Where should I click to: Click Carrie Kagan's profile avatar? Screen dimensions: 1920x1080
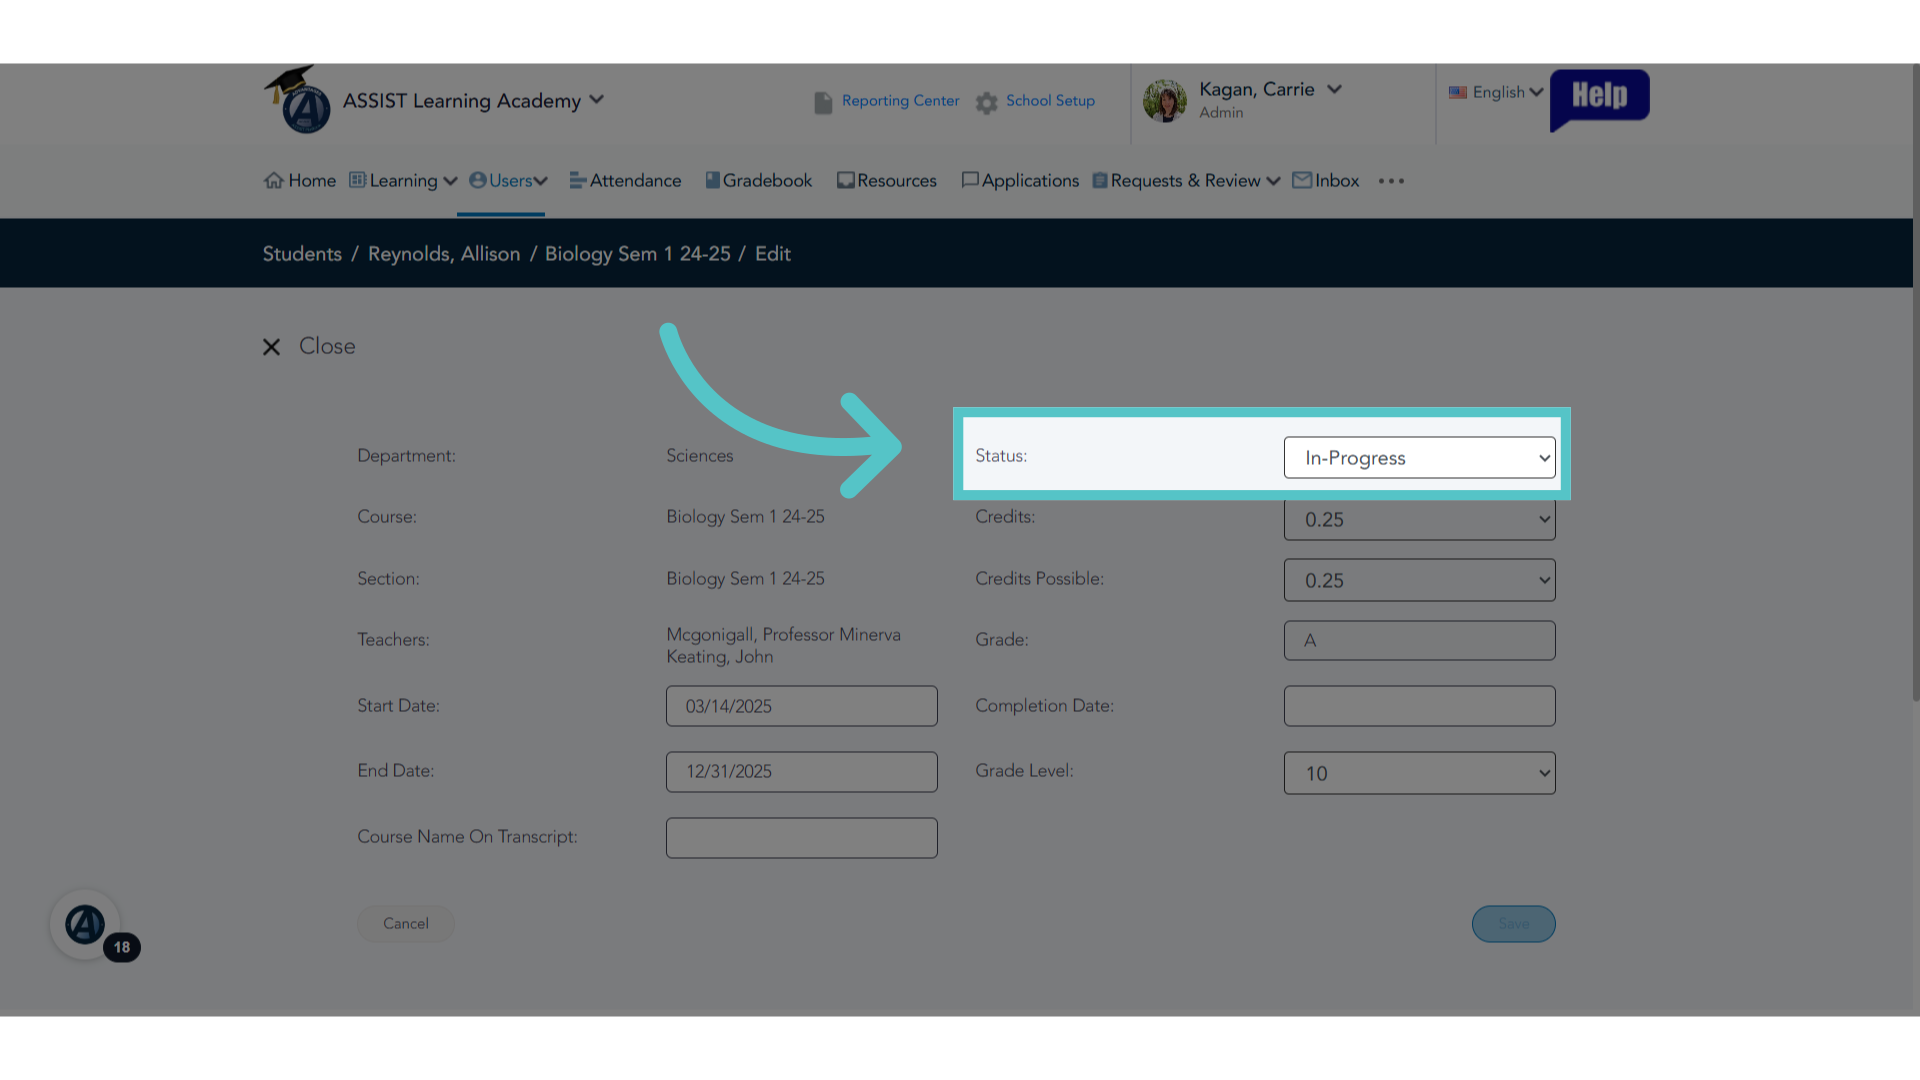pos(1165,100)
